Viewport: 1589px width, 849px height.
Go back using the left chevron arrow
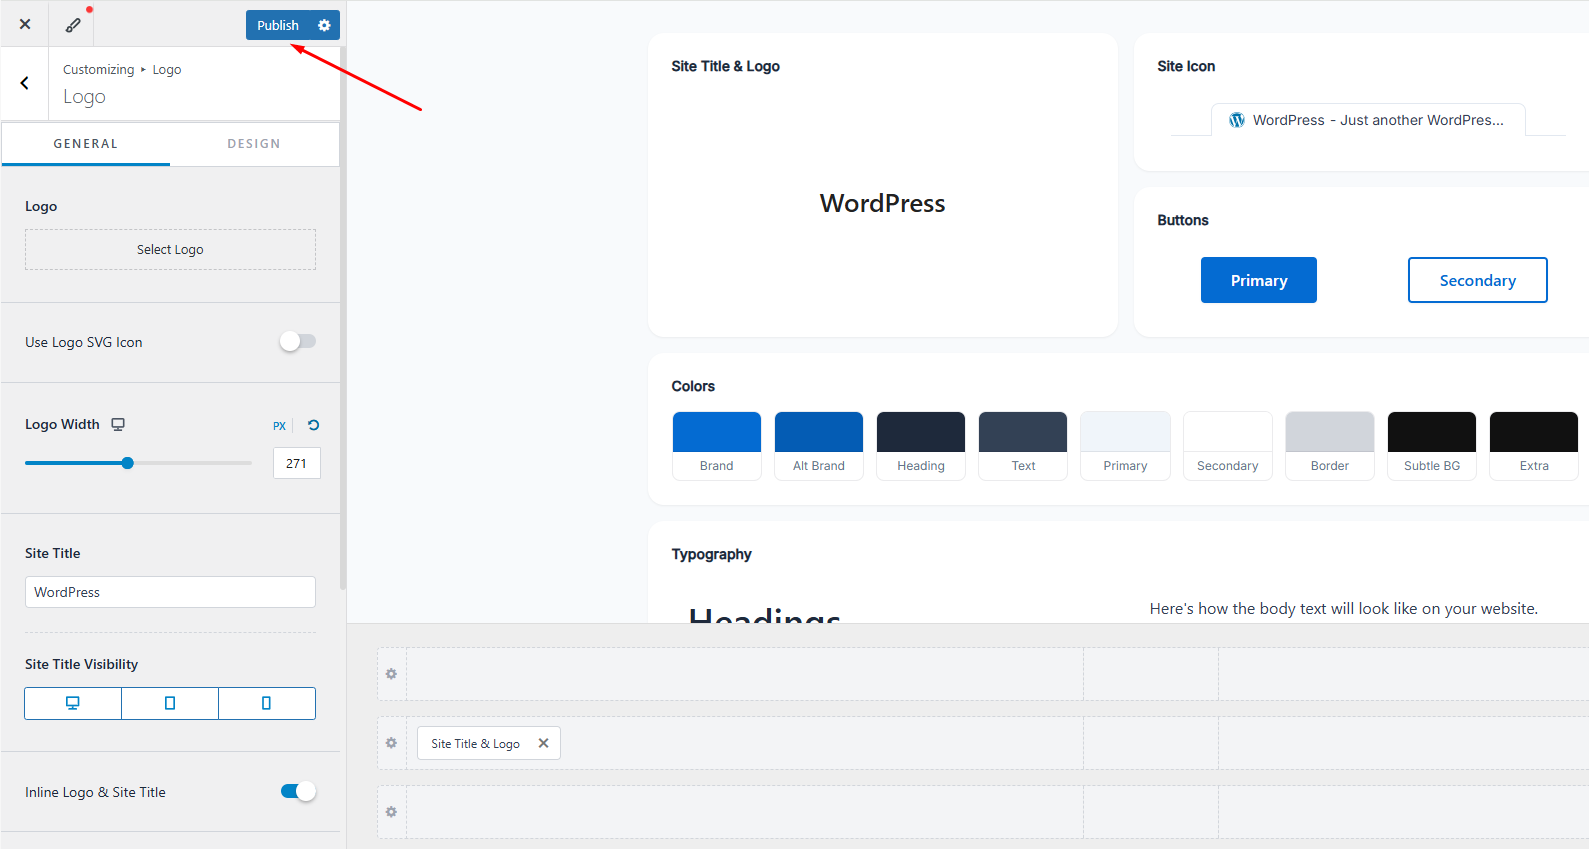[25, 83]
